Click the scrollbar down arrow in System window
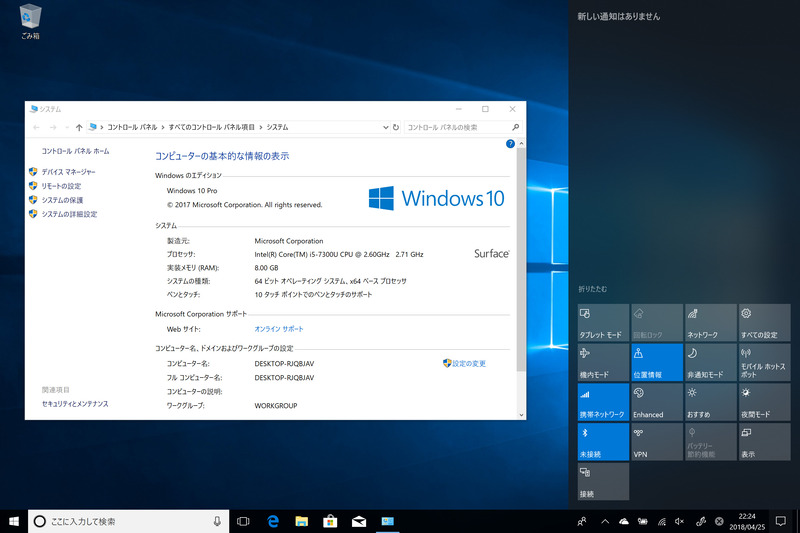Viewport: 800px width, 533px height. click(x=521, y=415)
